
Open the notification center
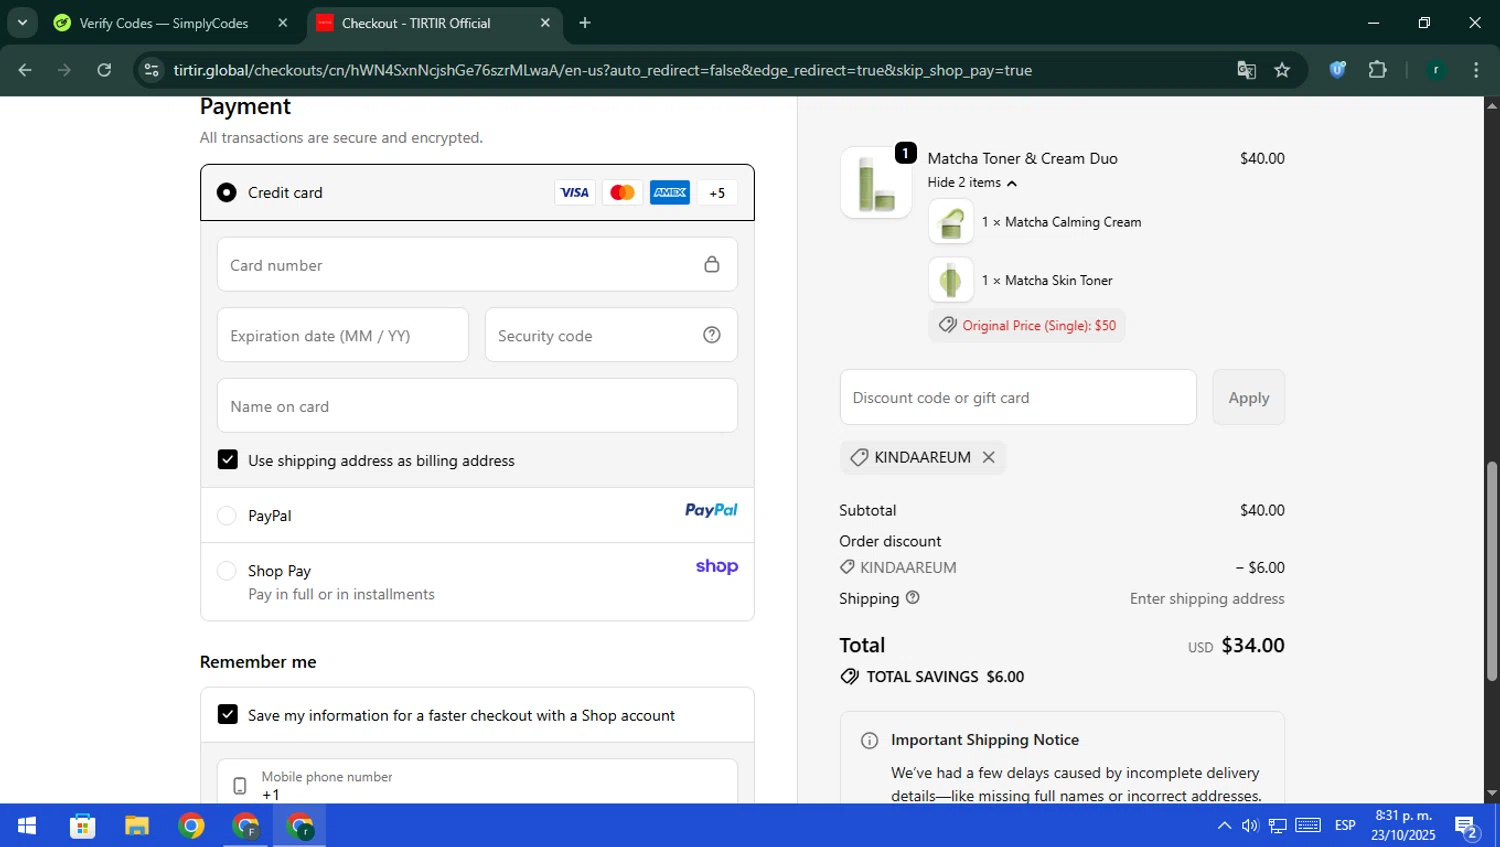point(1468,826)
